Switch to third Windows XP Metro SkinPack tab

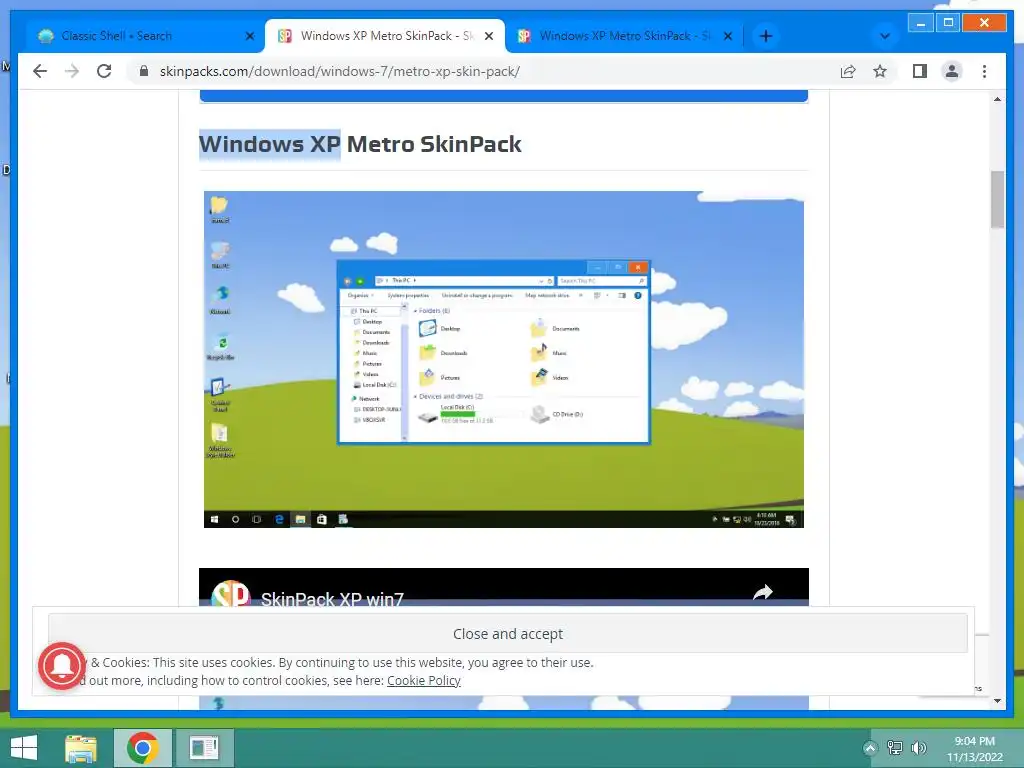tap(624, 36)
